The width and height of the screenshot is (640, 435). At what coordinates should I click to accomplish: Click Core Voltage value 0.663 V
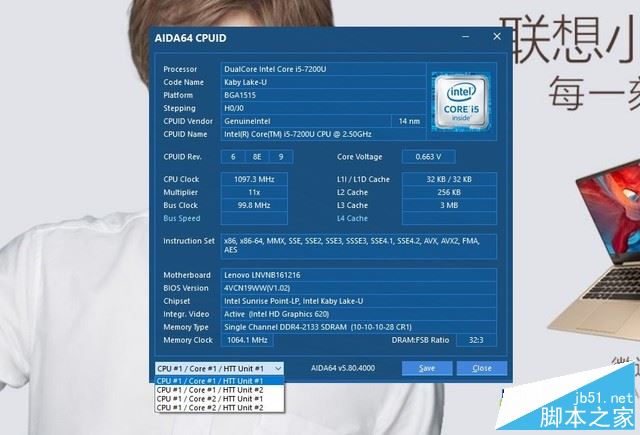point(429,157)
